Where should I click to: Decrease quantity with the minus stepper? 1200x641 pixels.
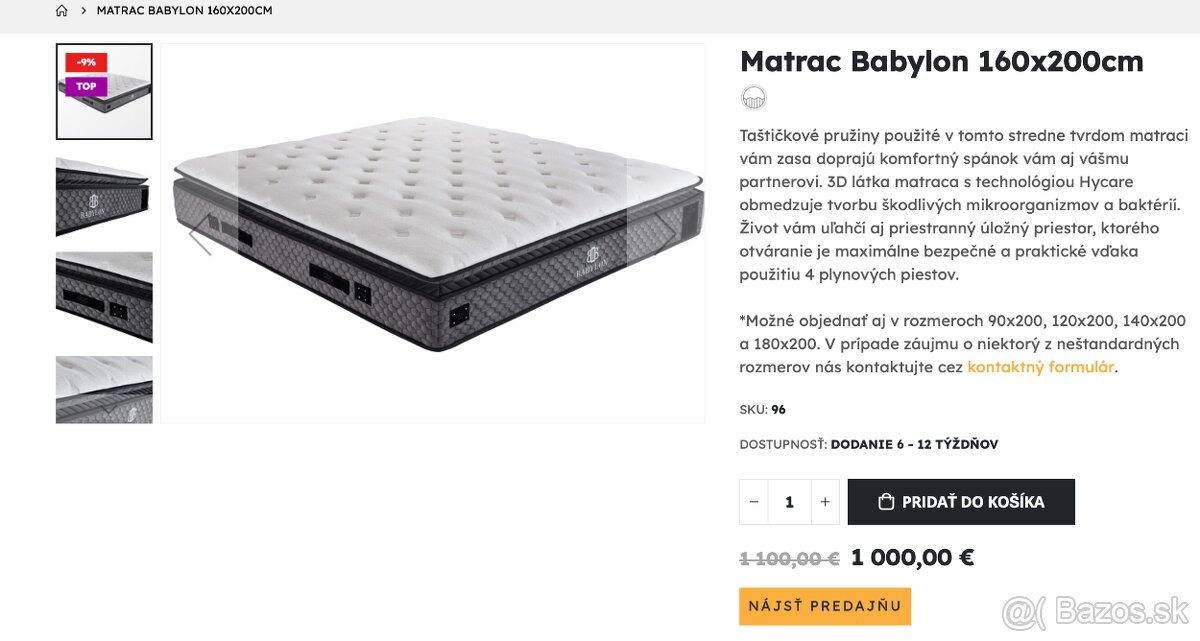click(x=753, y=501)
